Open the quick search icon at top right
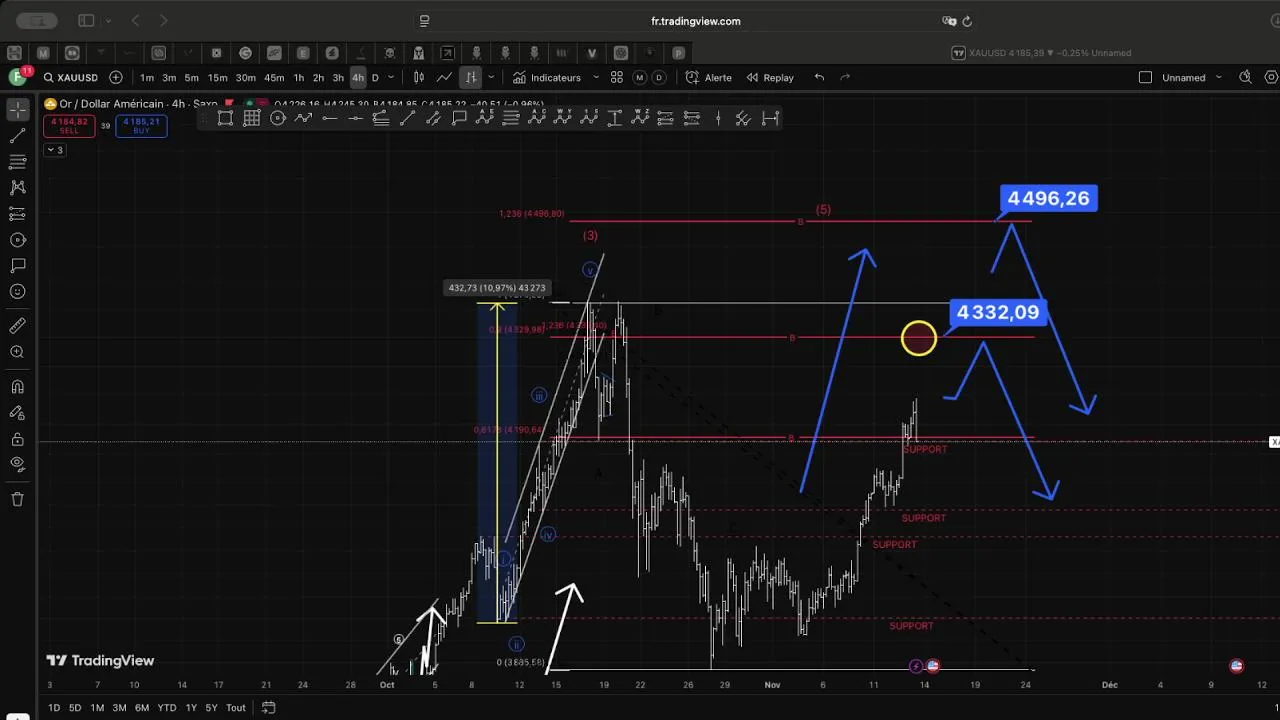 (x=1245, y=77)
